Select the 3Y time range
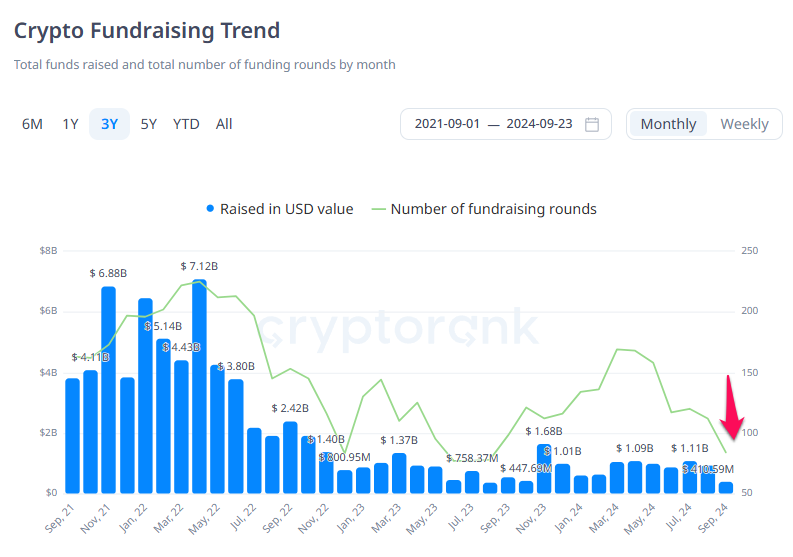Image resolution: width=793 pixels, height=557 pixels. (x=109, y=124)
